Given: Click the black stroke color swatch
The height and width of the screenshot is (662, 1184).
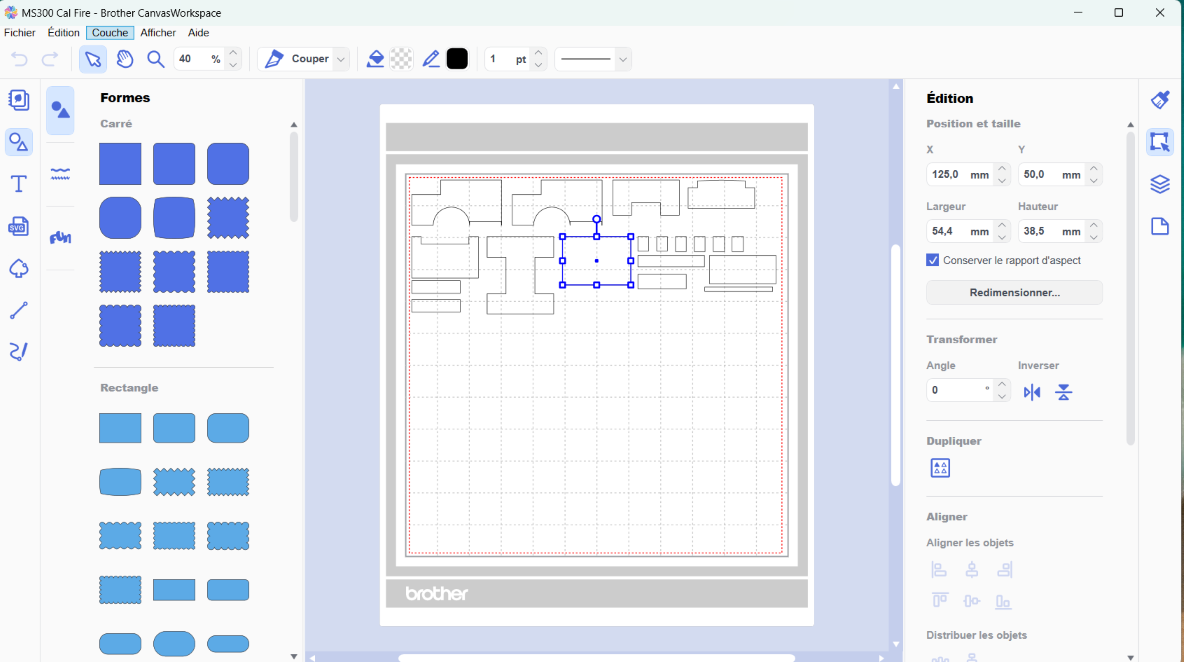Looking at the screenshot, I should coord(457,59).
